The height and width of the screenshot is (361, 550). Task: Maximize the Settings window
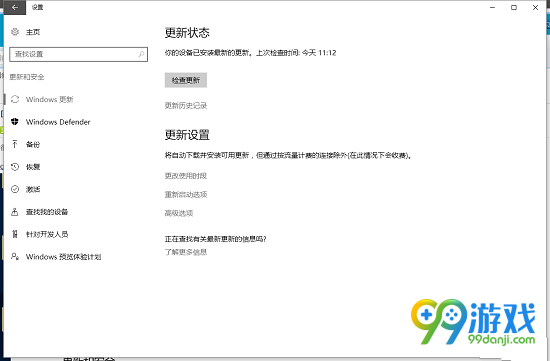[x=514, y=7]
